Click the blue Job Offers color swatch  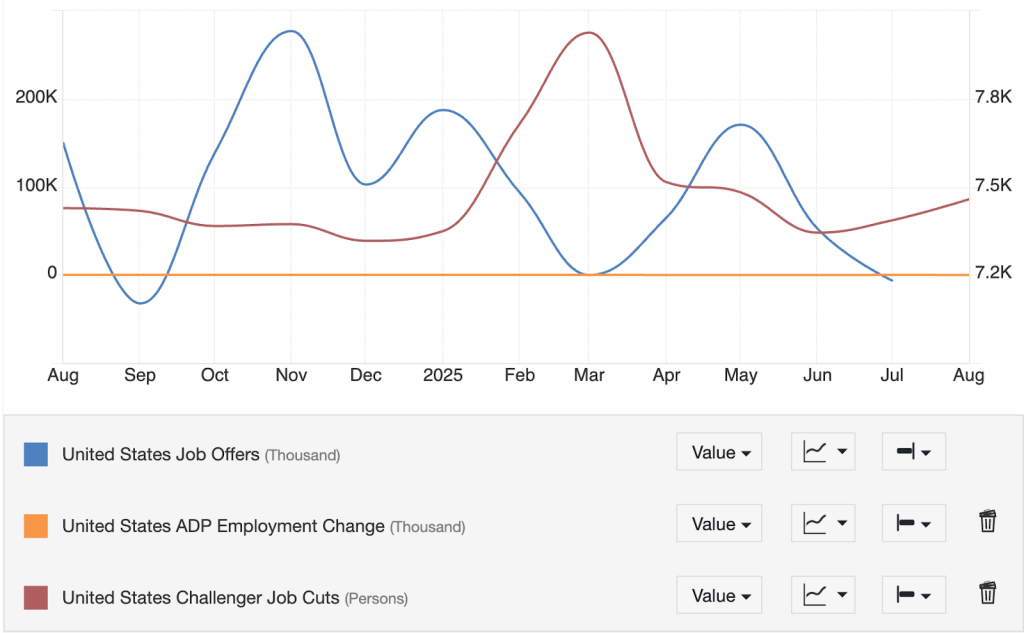click(x=36, y=454)
